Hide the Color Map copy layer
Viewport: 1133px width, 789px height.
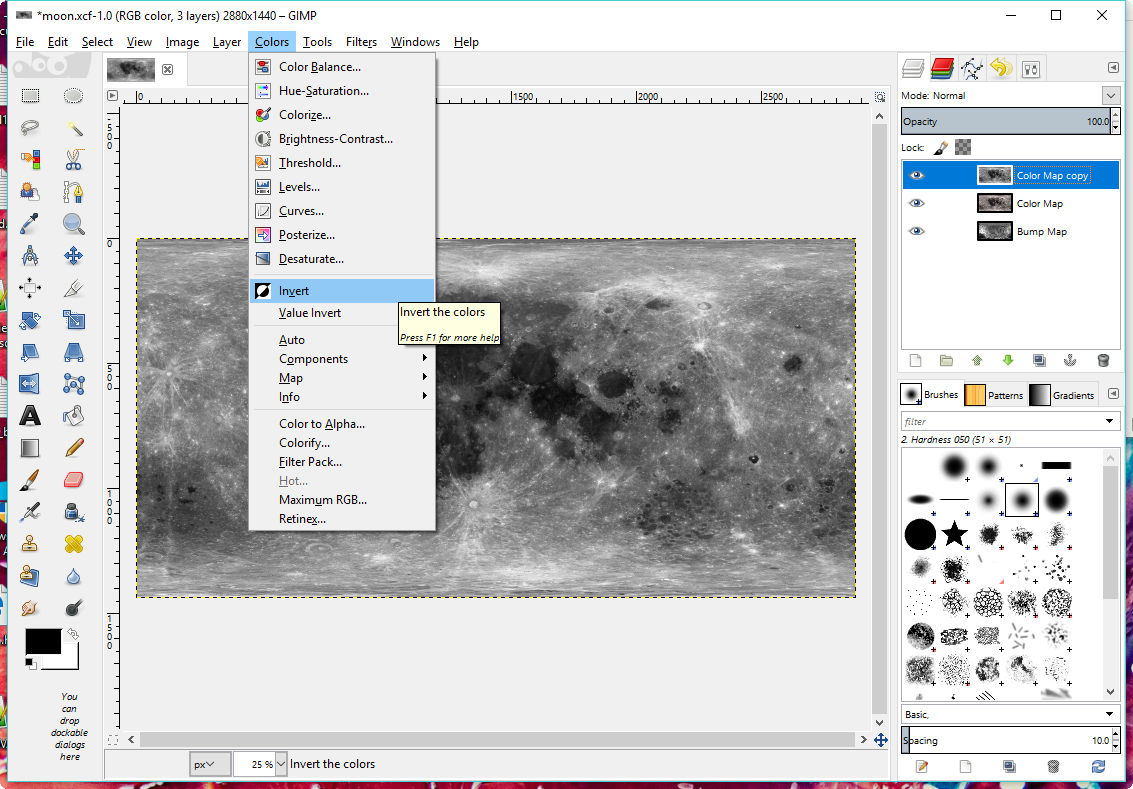[917, 175]
